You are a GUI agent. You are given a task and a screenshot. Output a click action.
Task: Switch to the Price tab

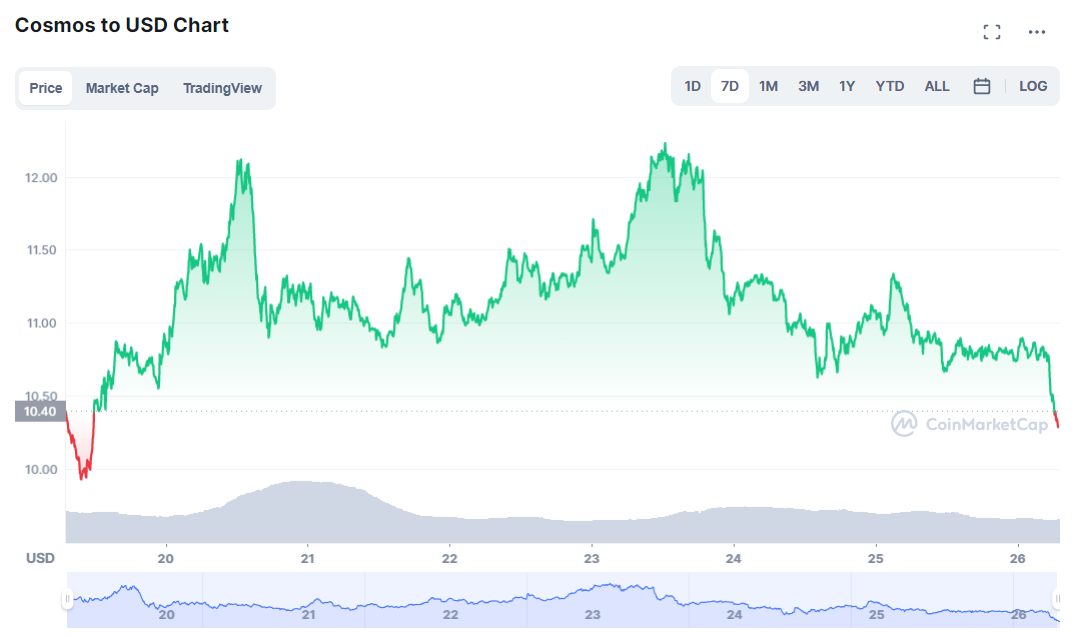pyautogui.click(x=45, y=88)
